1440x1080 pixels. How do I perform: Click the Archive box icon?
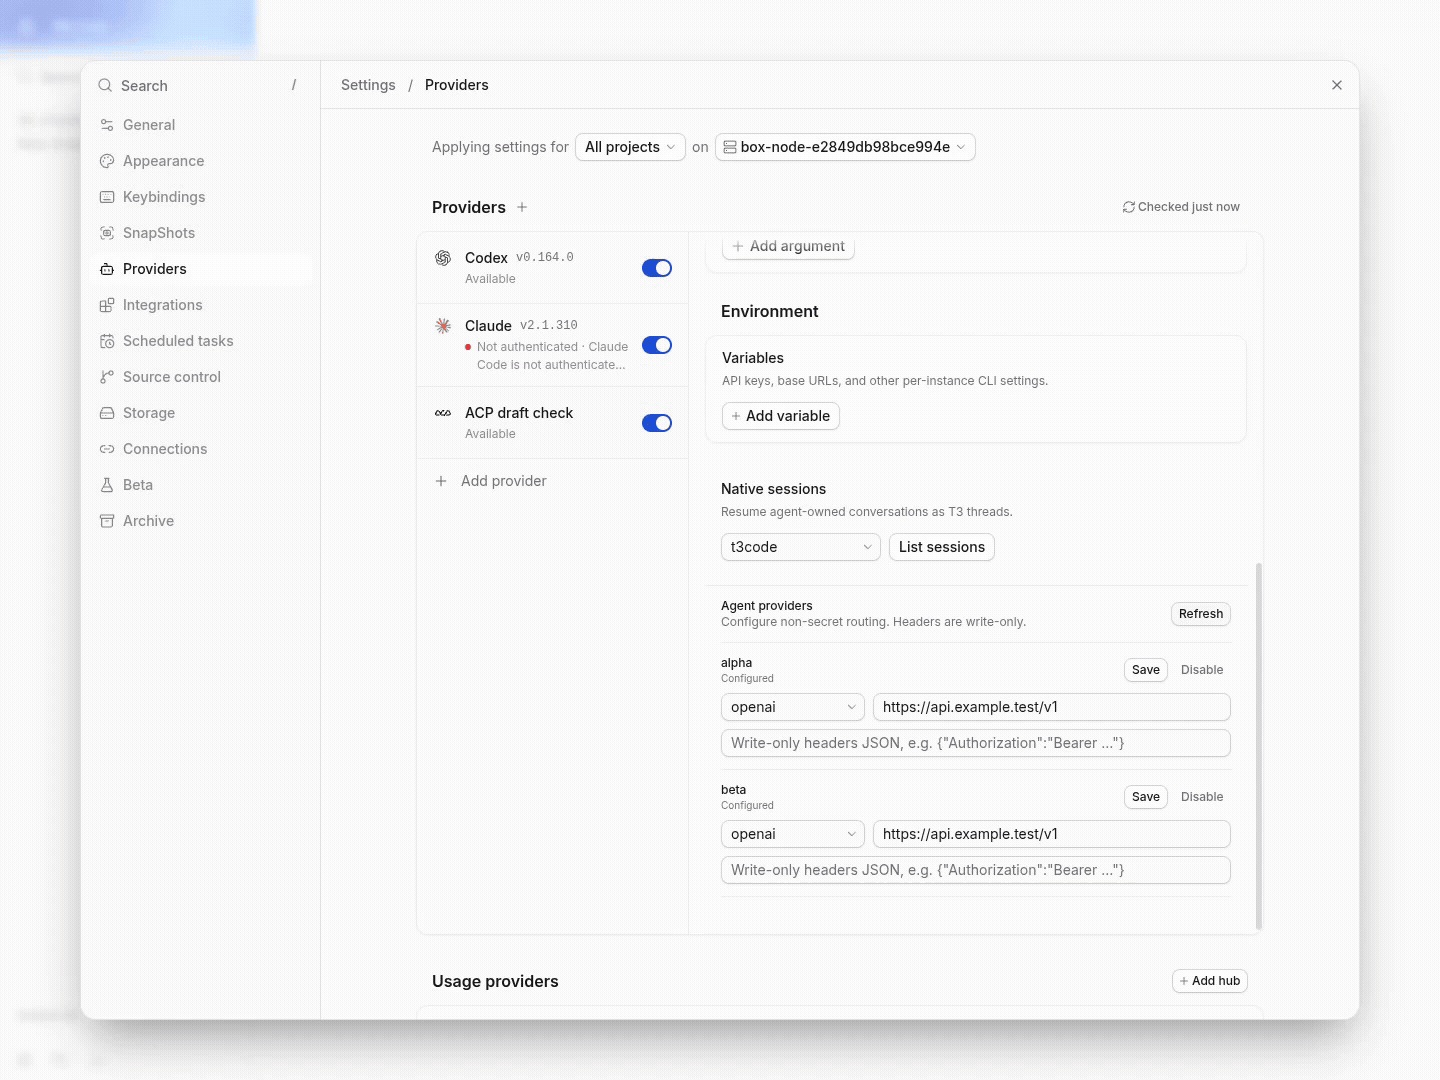click(x=107, y=521)
